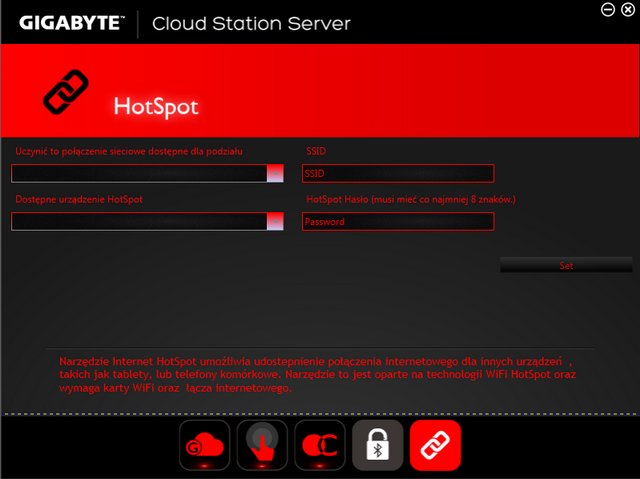
Task: Select the HotSpot chain-link icon in bottom bar
Action: click(x=436, y=445)
